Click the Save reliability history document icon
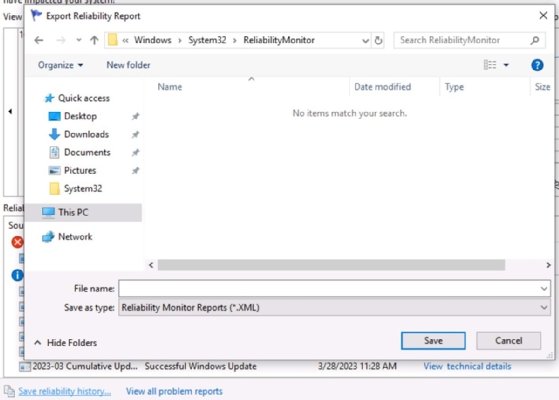 click(9, 391)
